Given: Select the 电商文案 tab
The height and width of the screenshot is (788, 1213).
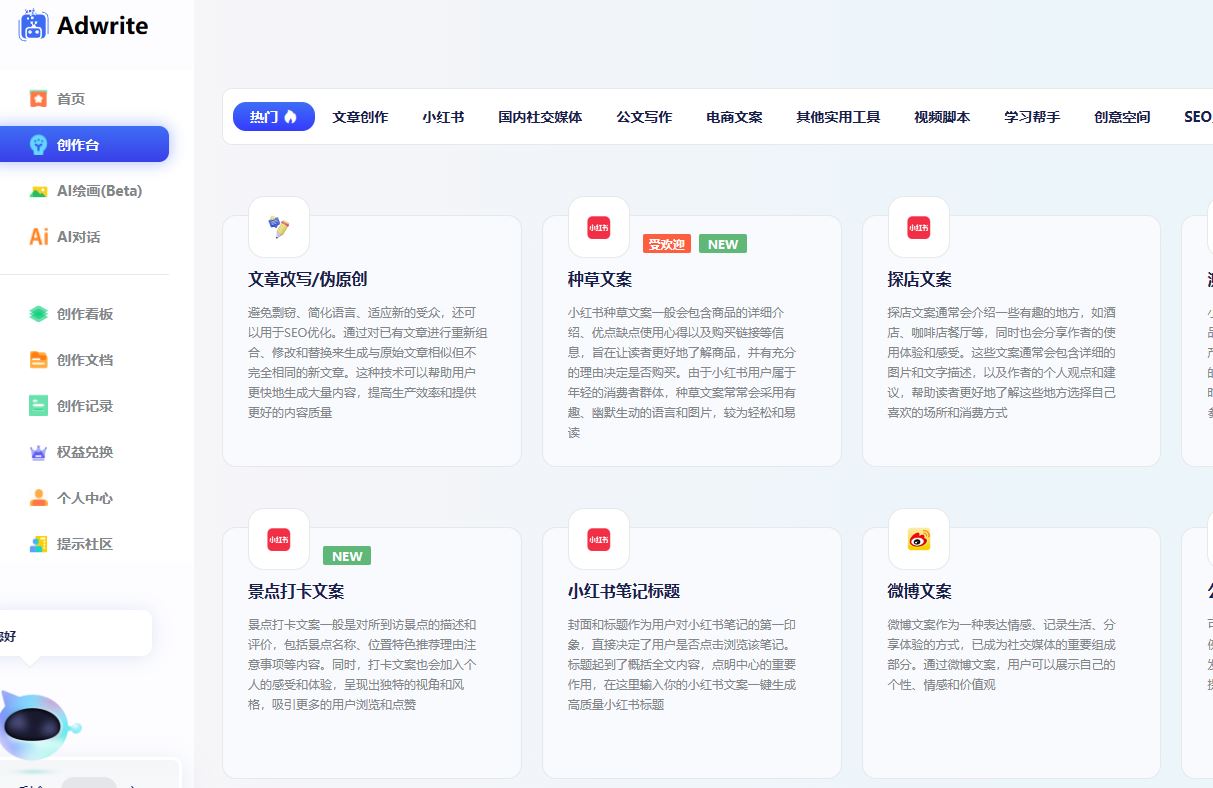Looking at the screenshot, I should pyautogui.click(x=734, y=117).
